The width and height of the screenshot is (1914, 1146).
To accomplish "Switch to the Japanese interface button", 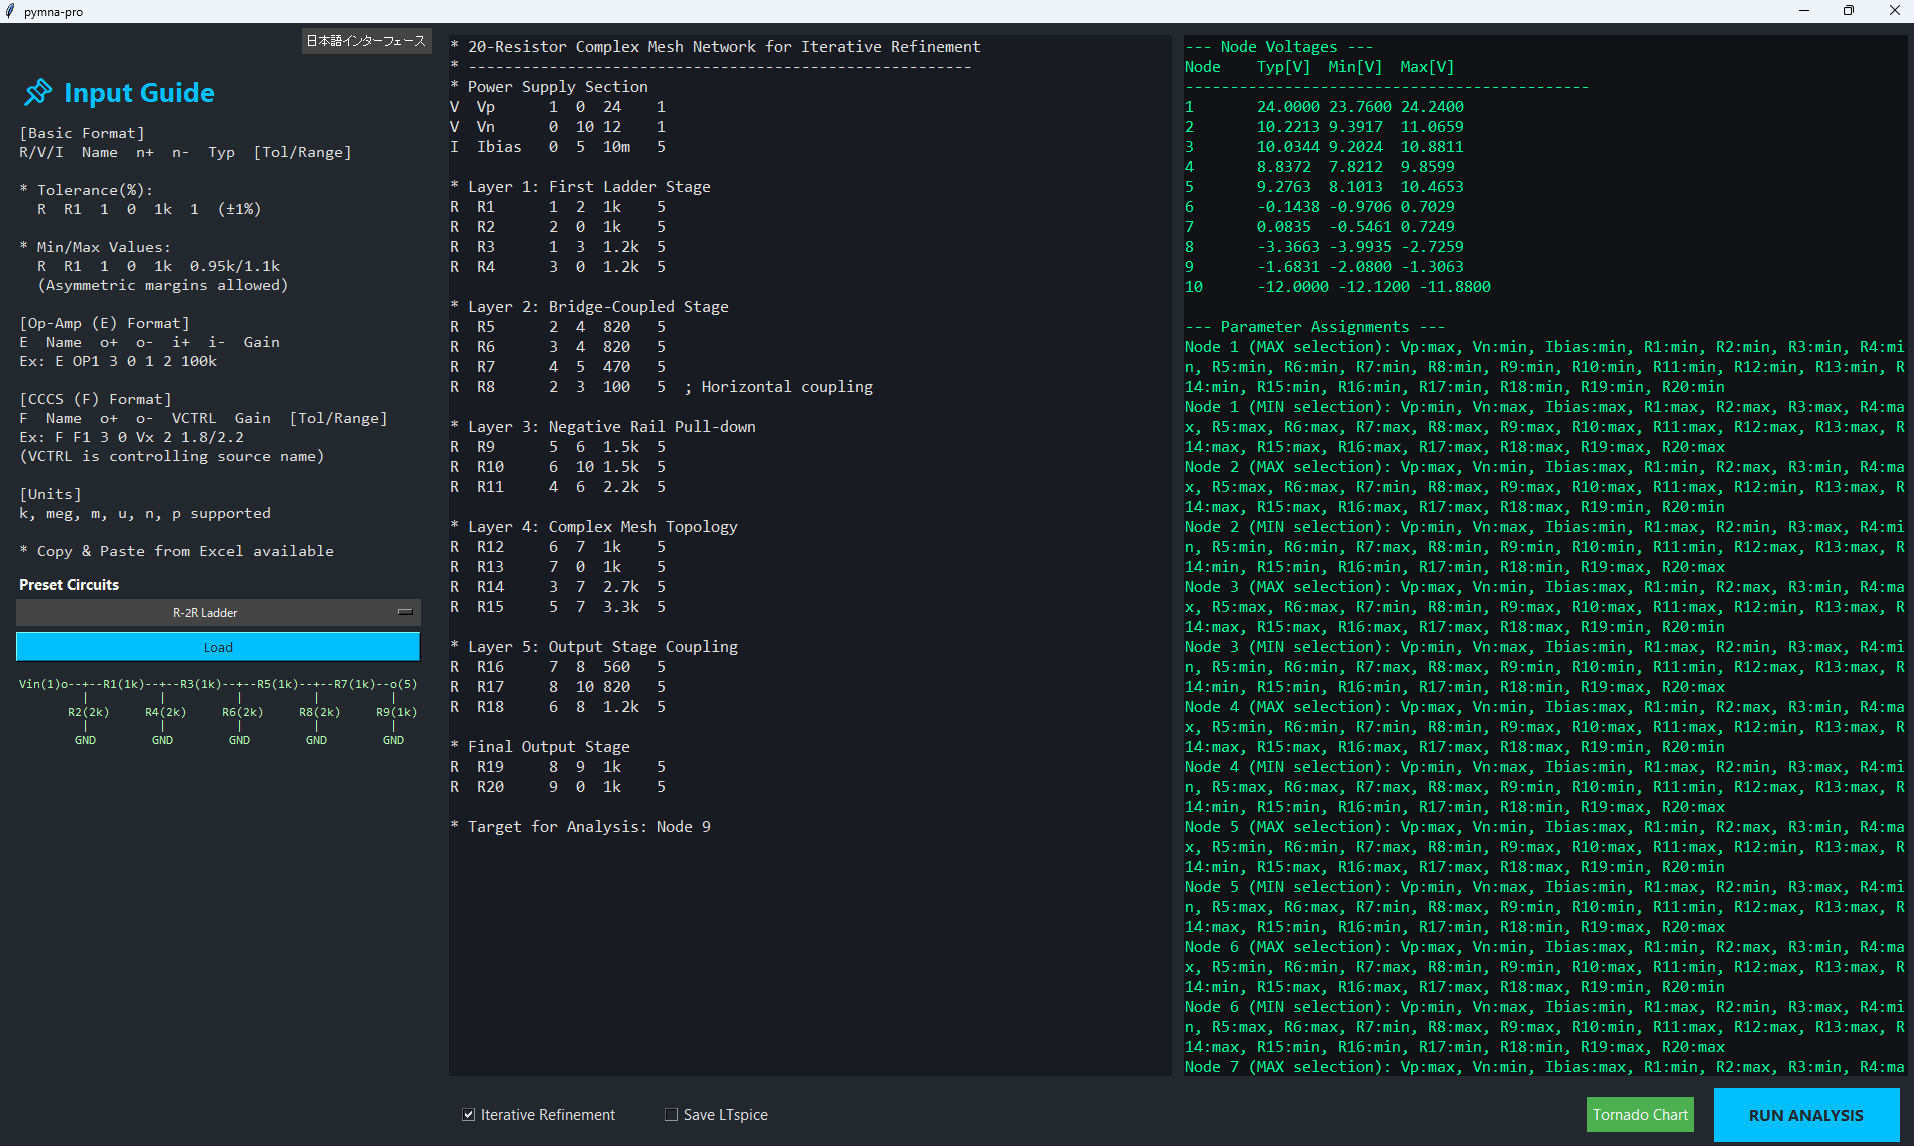I will 366,41.
